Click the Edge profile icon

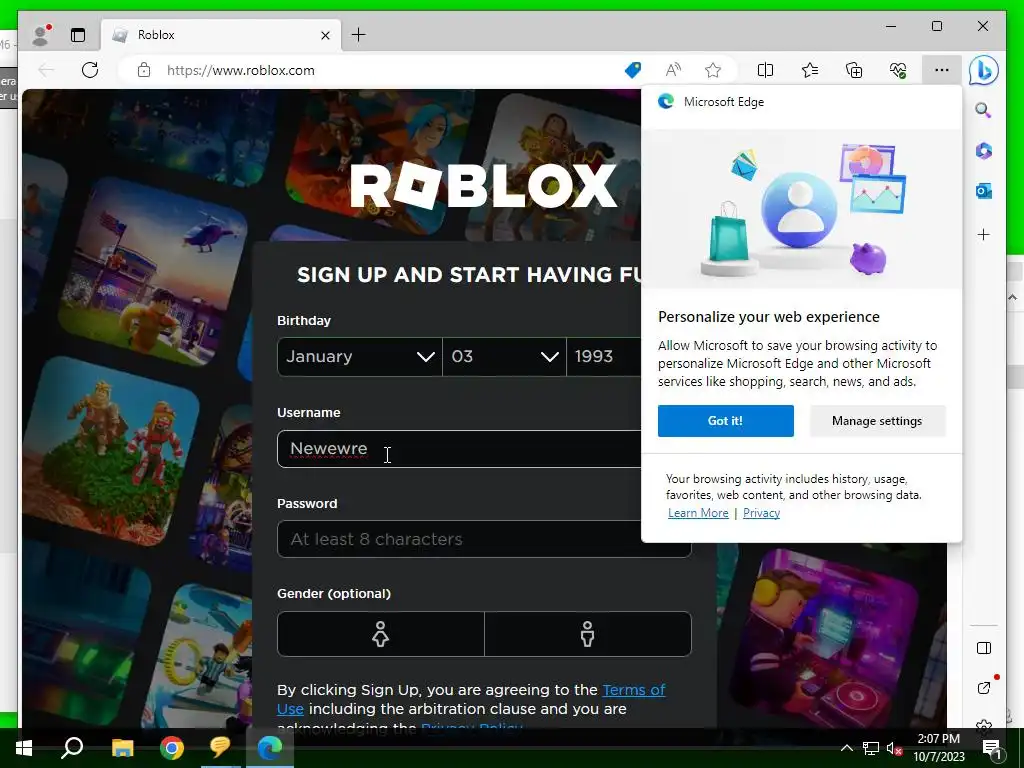[40, 35]
